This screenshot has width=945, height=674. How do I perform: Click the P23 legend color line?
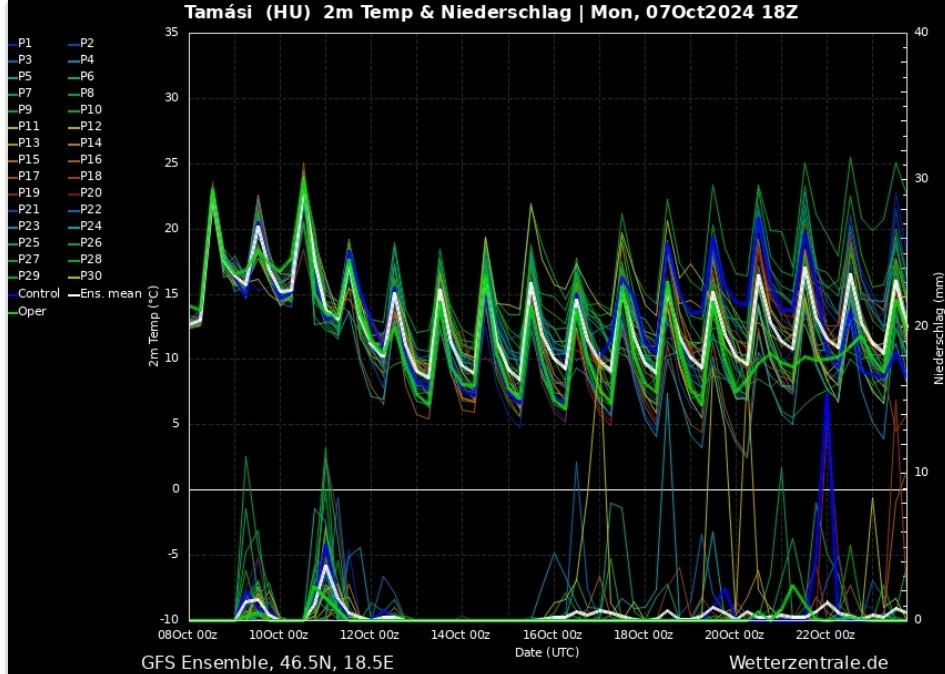[11, 227]
